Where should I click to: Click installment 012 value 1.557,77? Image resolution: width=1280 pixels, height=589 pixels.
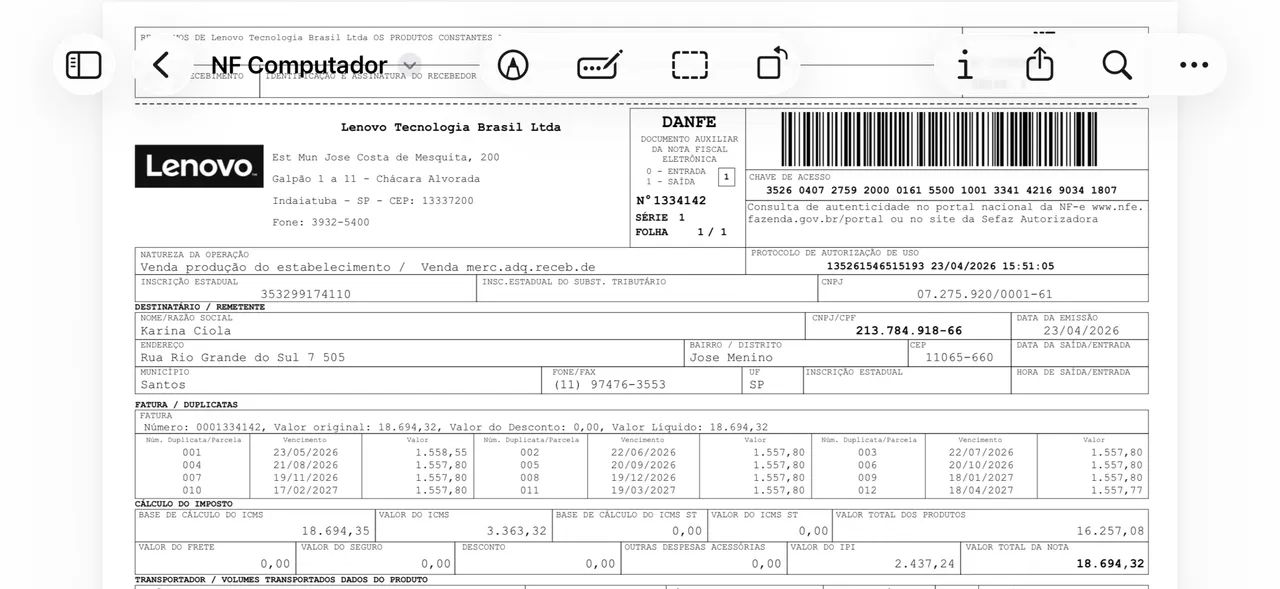tap(1117, 490)
